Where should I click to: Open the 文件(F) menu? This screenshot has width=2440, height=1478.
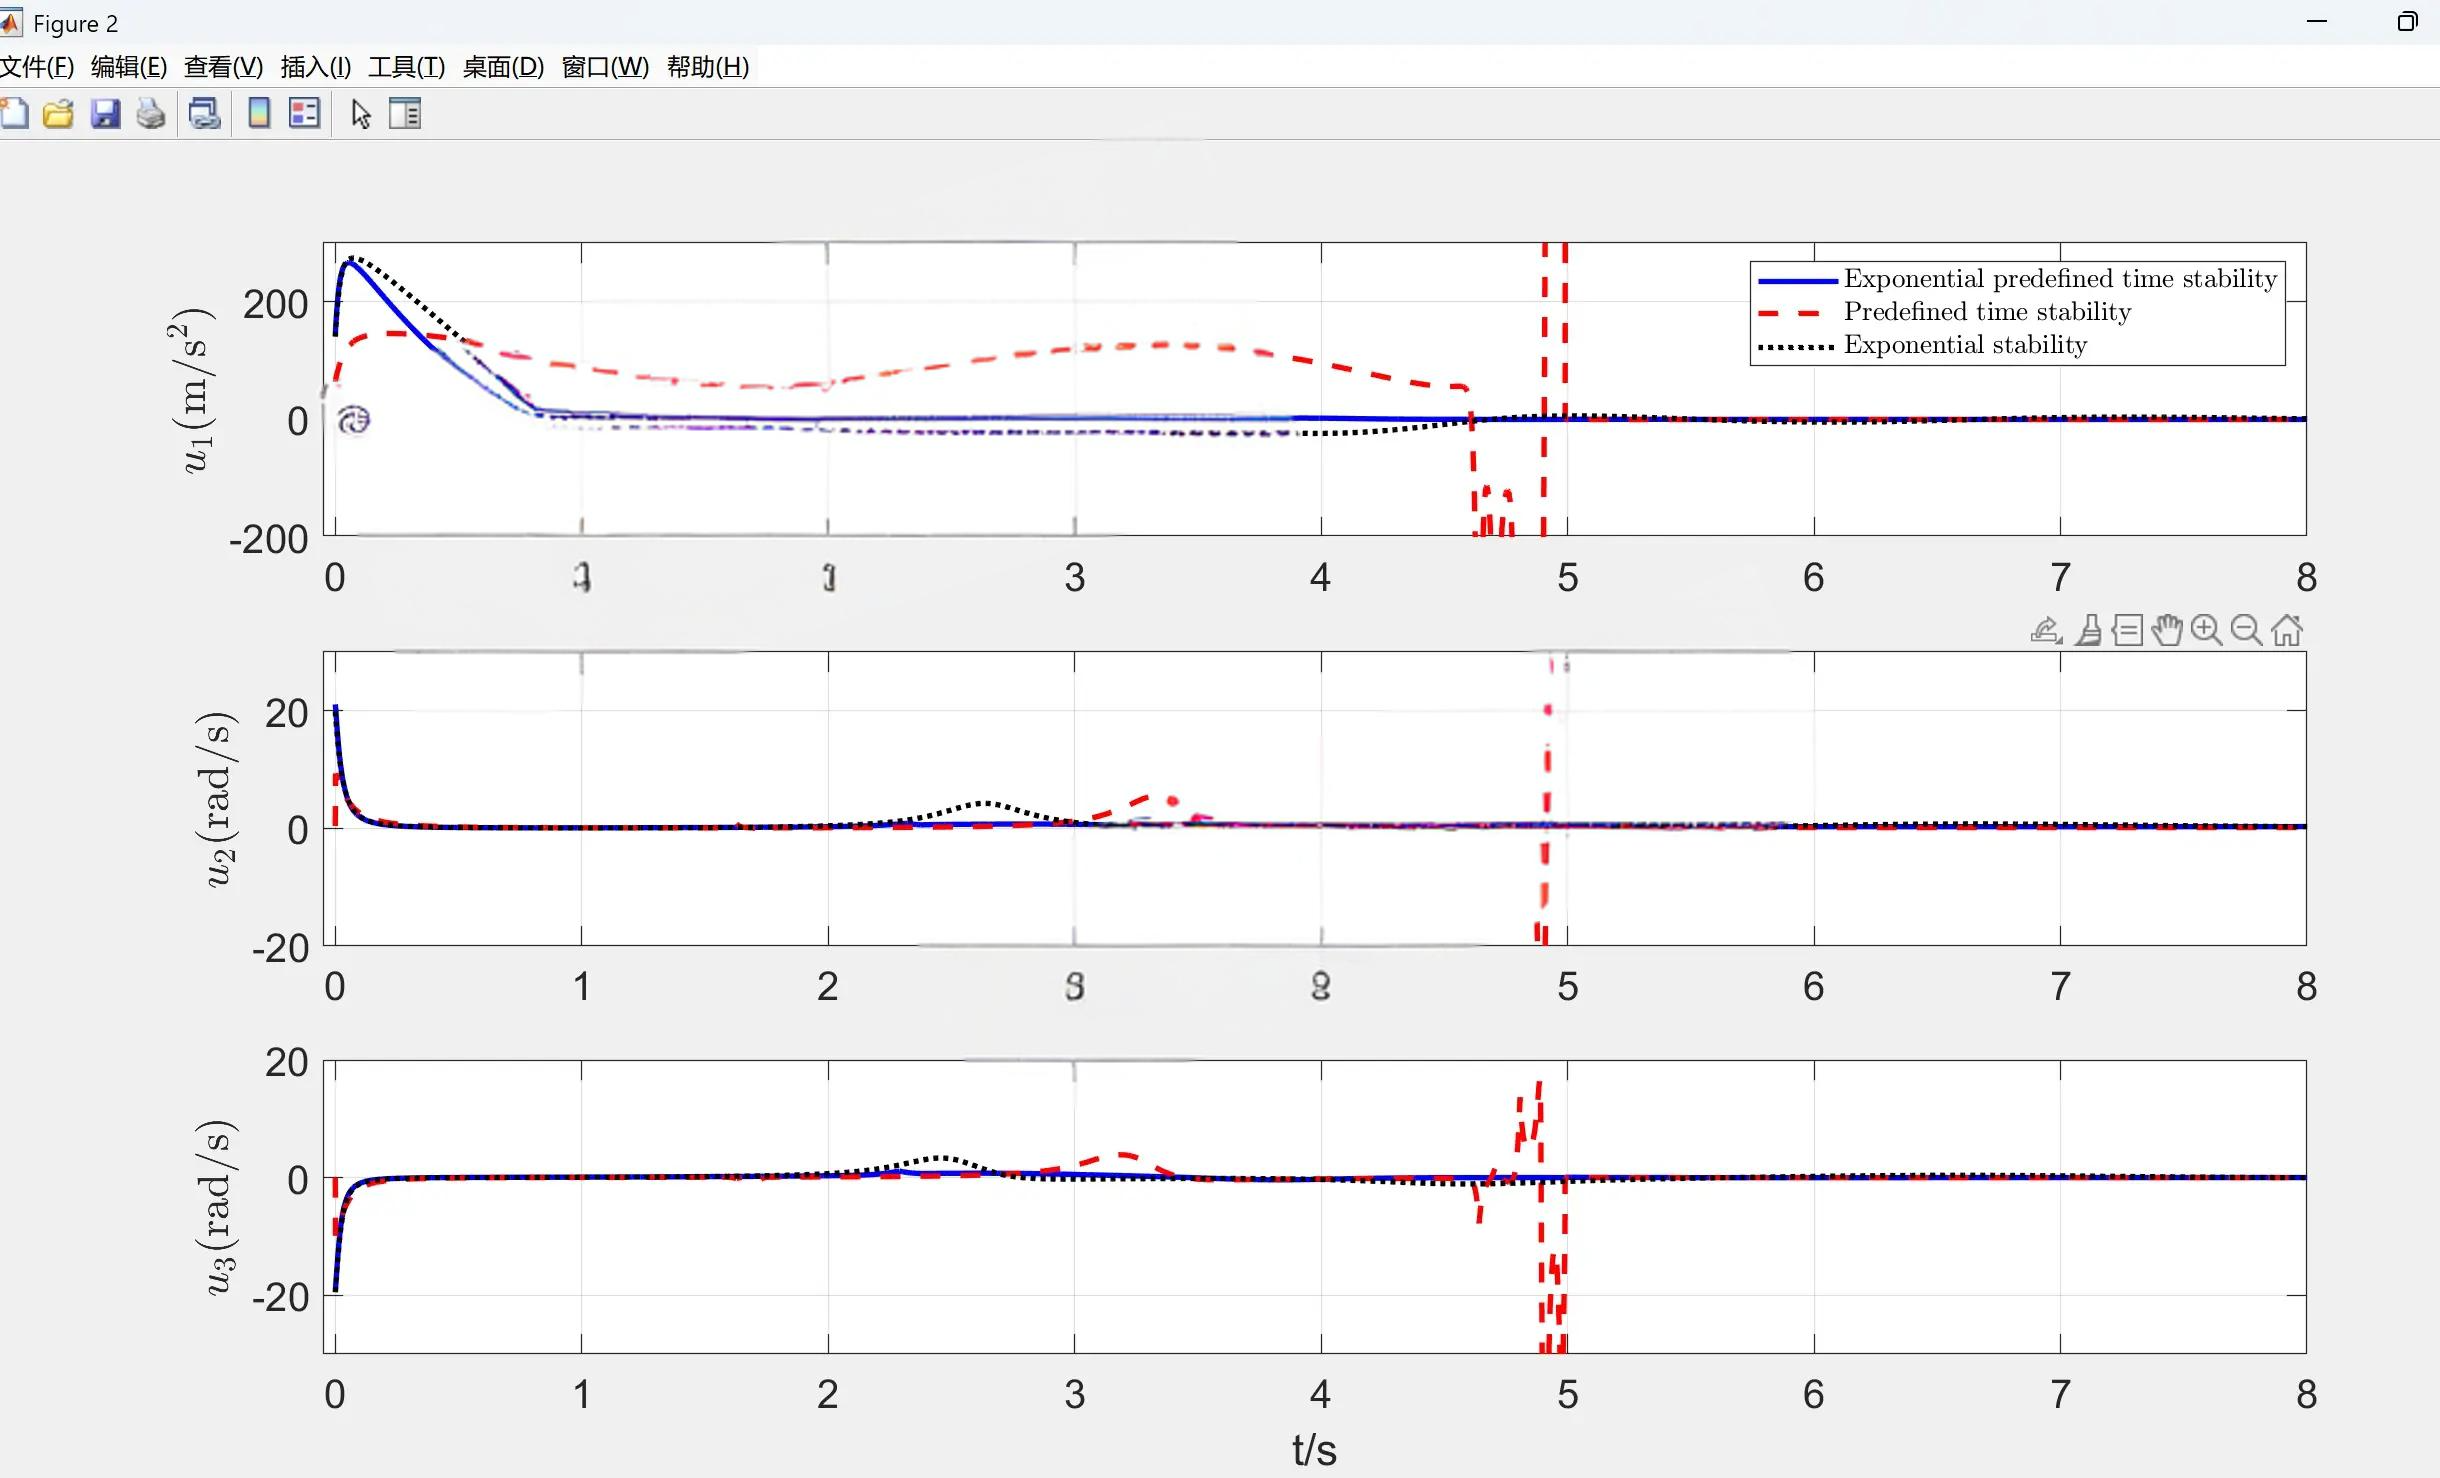(37, 67)
